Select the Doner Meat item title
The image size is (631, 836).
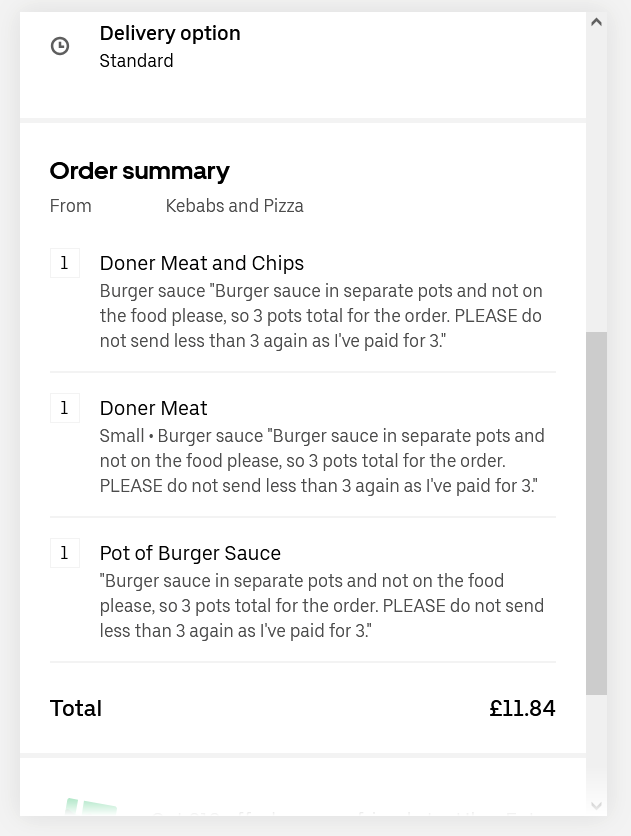click(153, 408)
